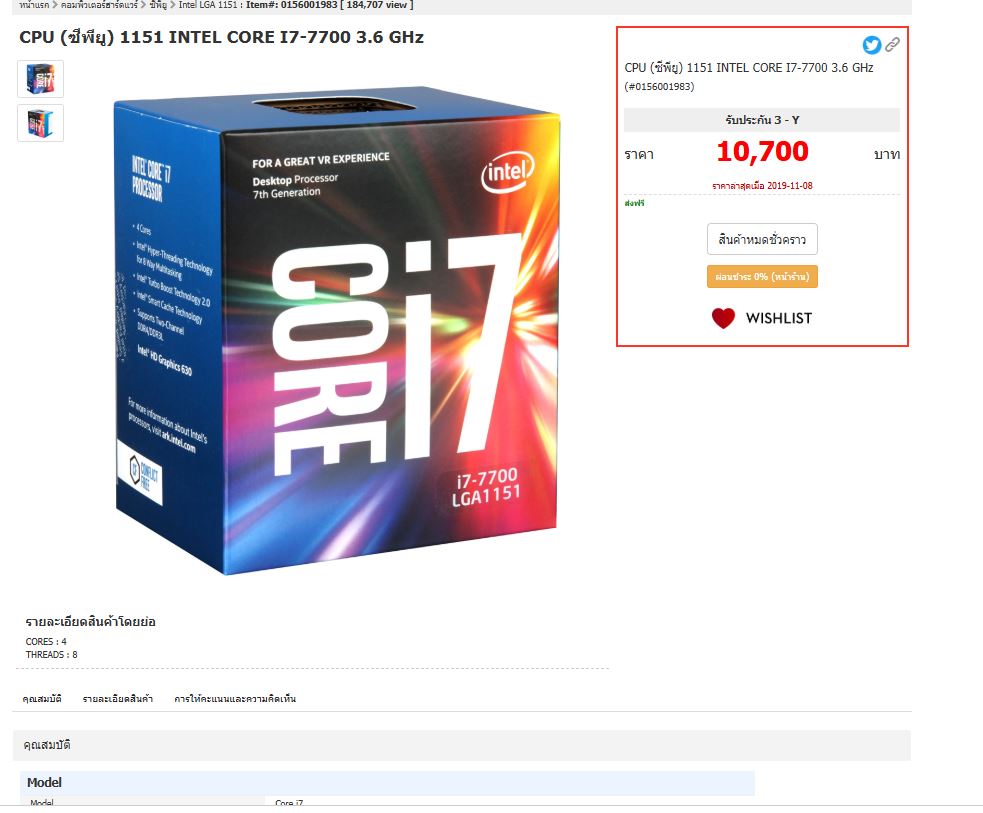Click the product title heading
Viewport: 983px width, 813px height.
[x=221, y=38]
